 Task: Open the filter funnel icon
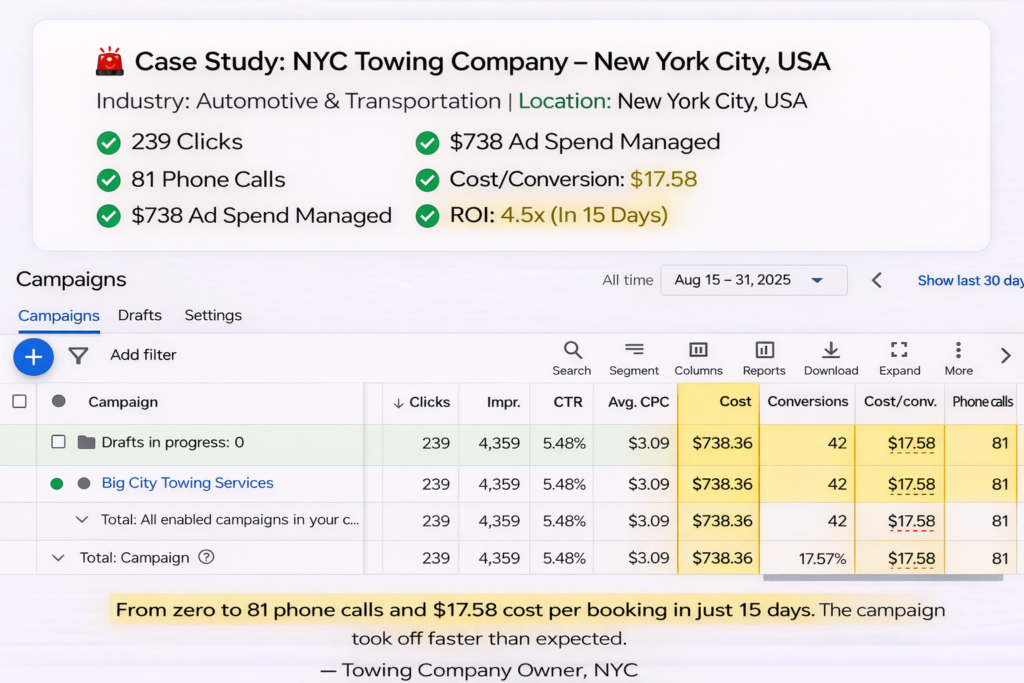pyautogui.click(x=78, y=355)
